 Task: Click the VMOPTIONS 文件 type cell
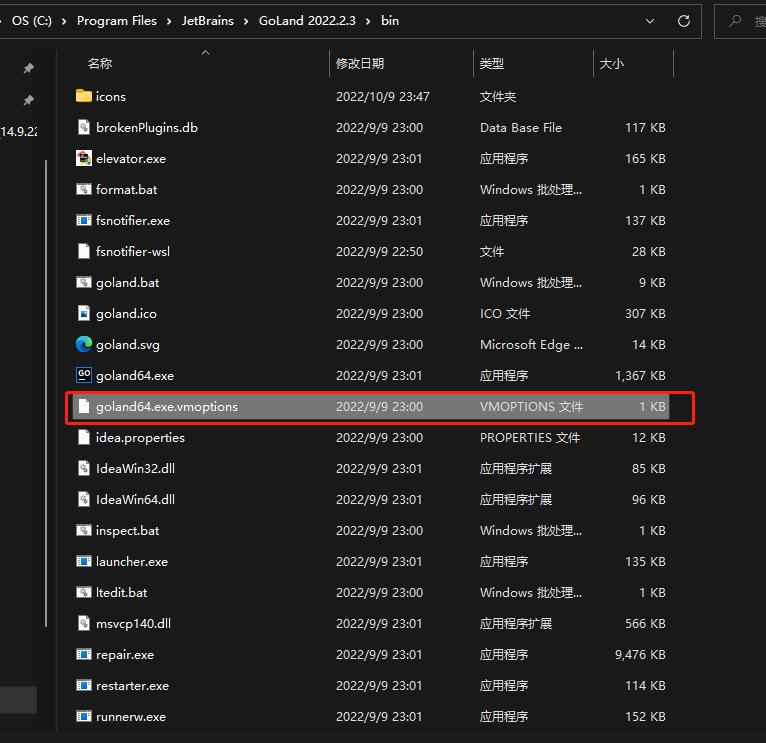coord(532,406)
